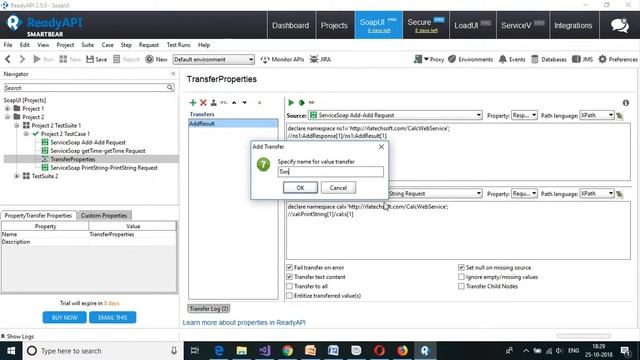The image size is (640, 360).
Task: Open target Property dropdown
Action: 524,194
